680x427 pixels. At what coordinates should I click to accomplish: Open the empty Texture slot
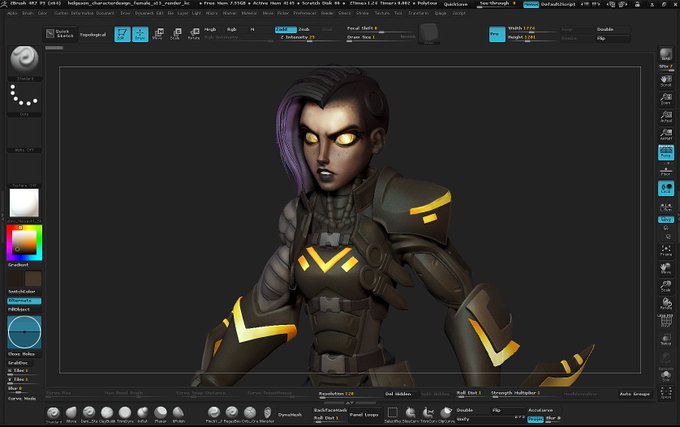tap(24, 168)
